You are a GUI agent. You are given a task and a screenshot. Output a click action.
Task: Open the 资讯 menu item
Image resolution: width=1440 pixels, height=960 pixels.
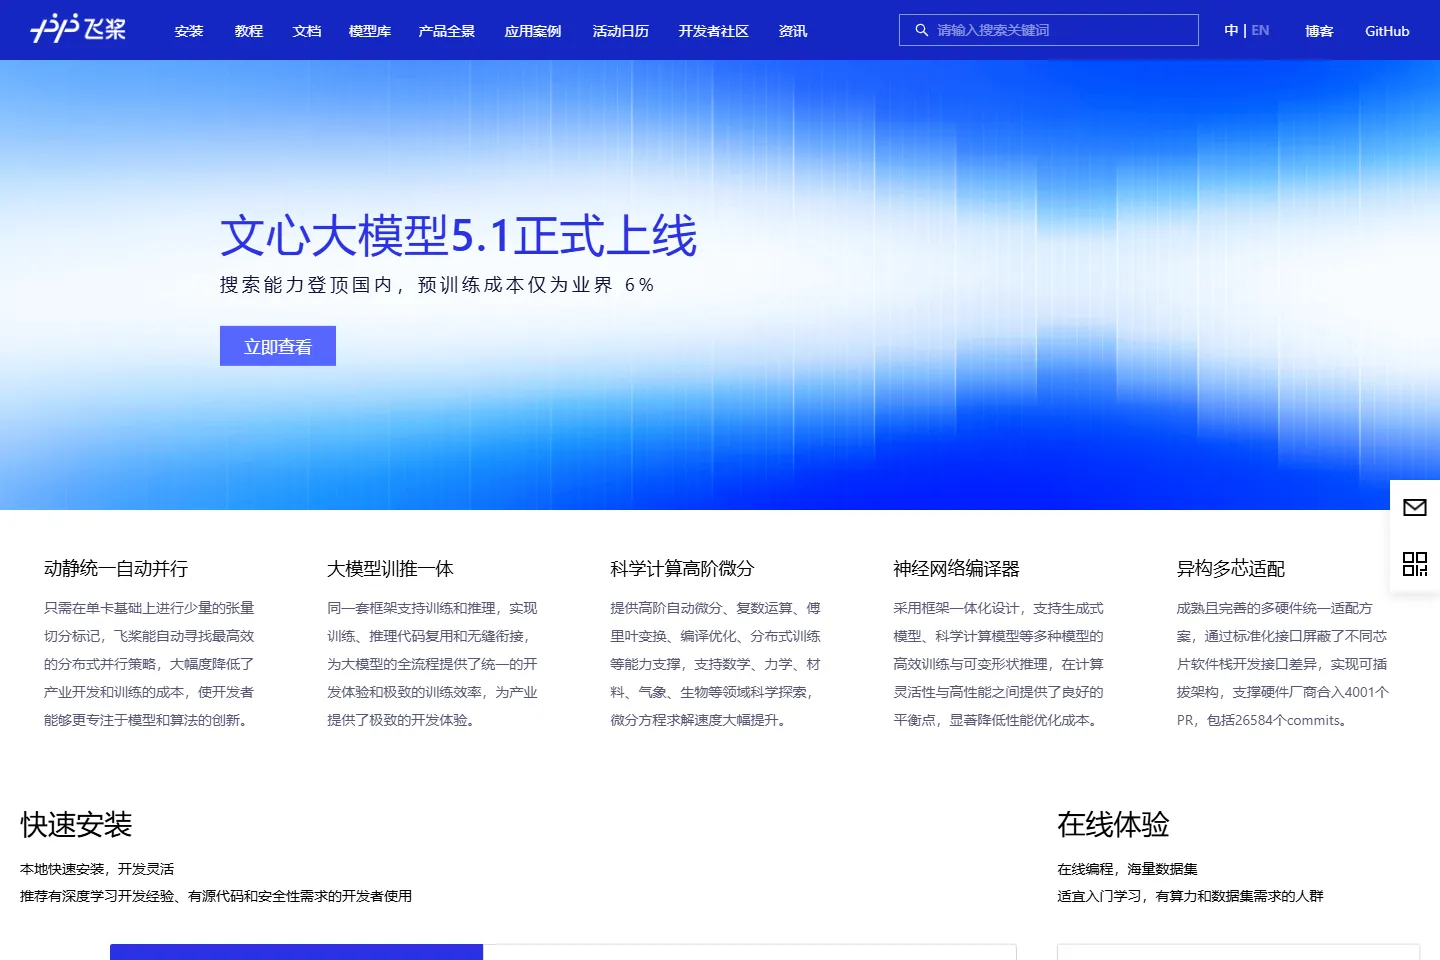click(793, 31)
